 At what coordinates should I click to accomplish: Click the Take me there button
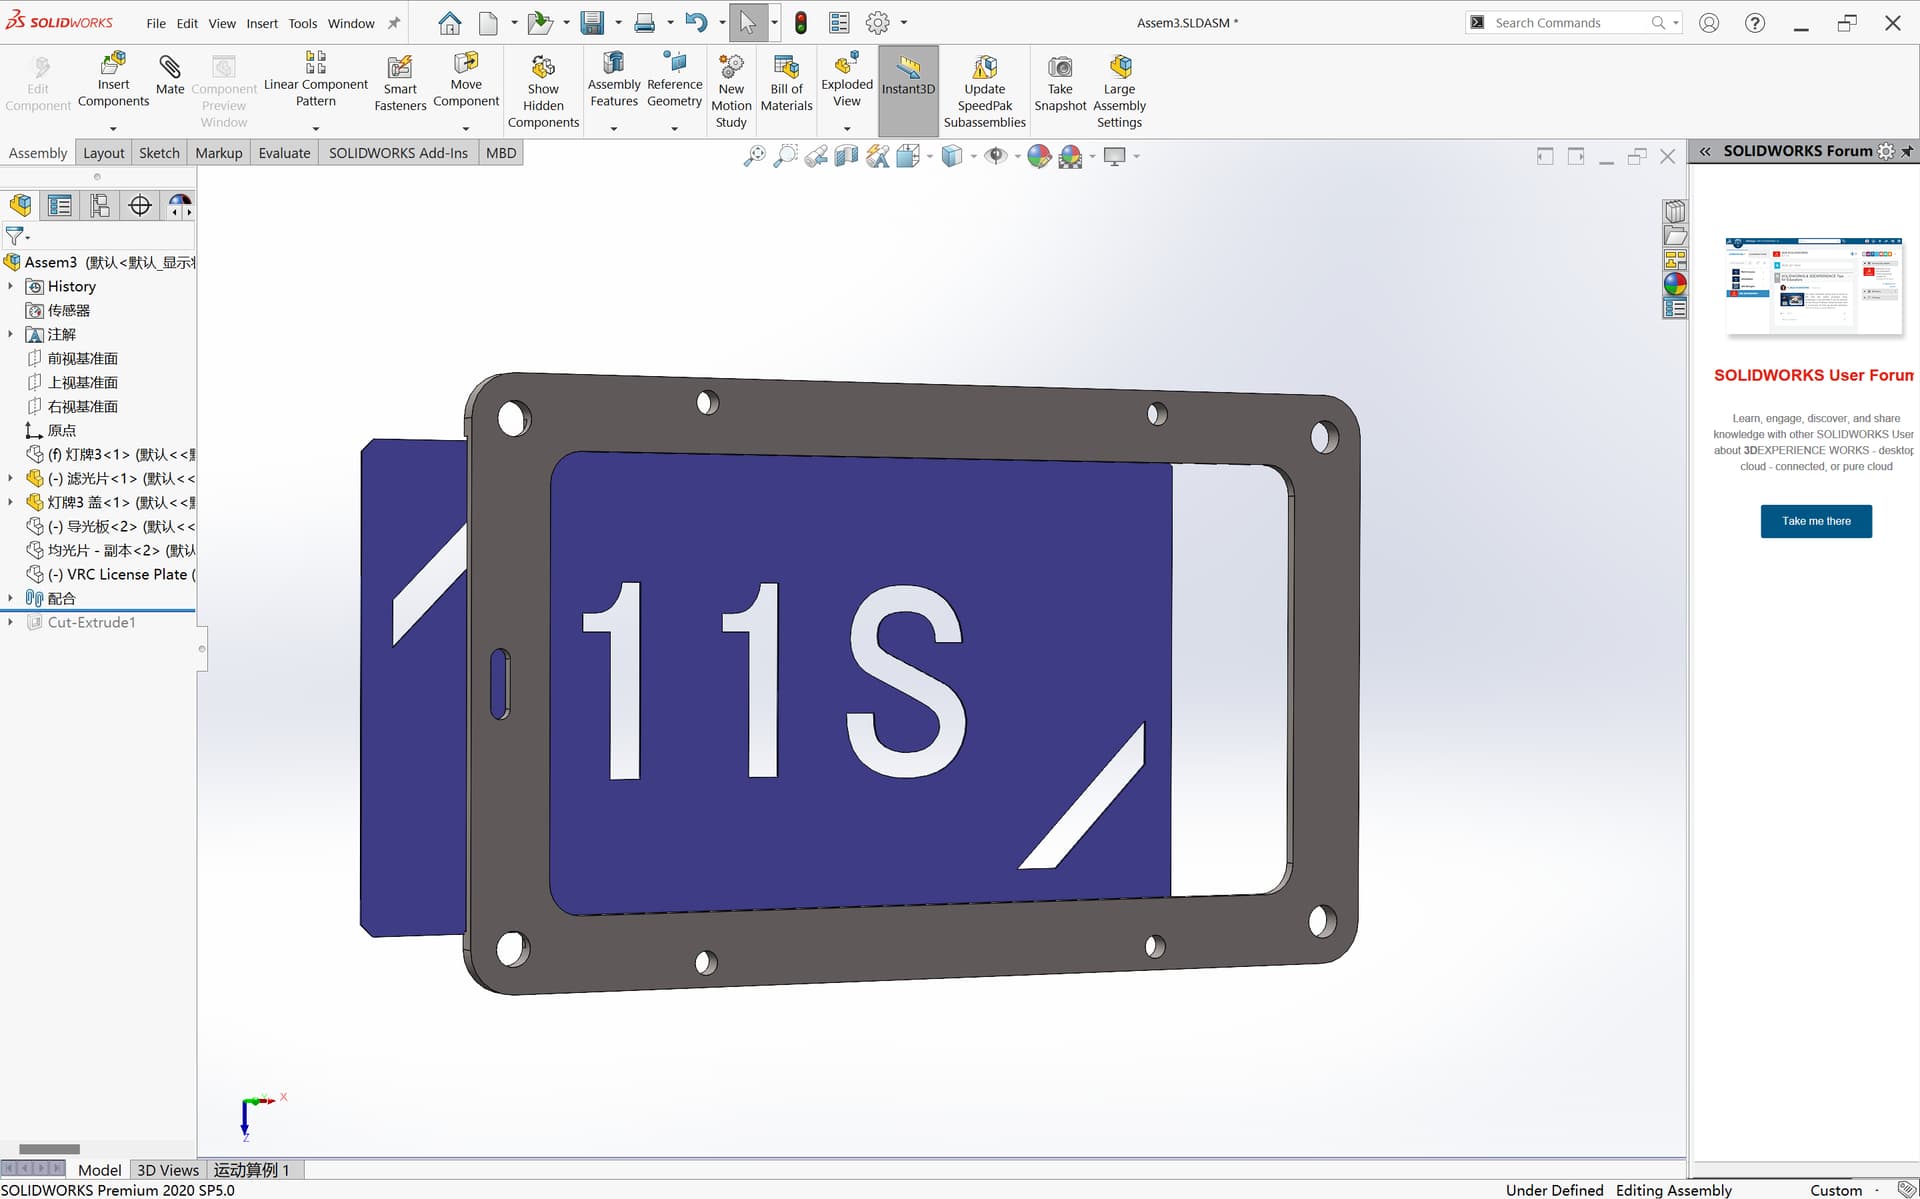click(x=1816, y=521)
